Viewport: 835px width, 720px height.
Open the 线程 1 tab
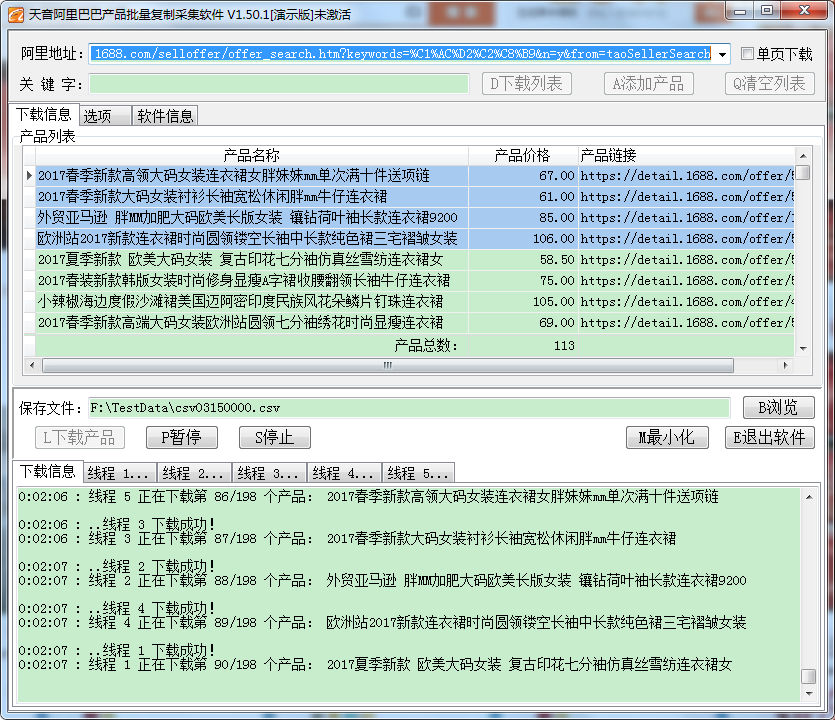(120, 473)
